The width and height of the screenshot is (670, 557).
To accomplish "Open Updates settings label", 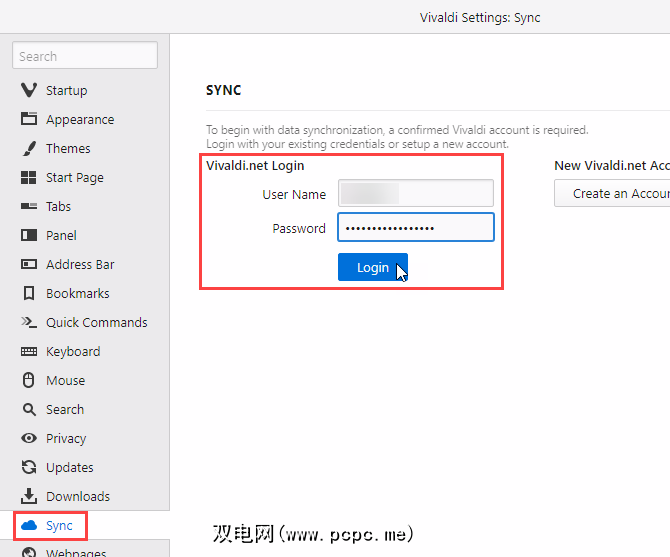I will click(70, 468).
